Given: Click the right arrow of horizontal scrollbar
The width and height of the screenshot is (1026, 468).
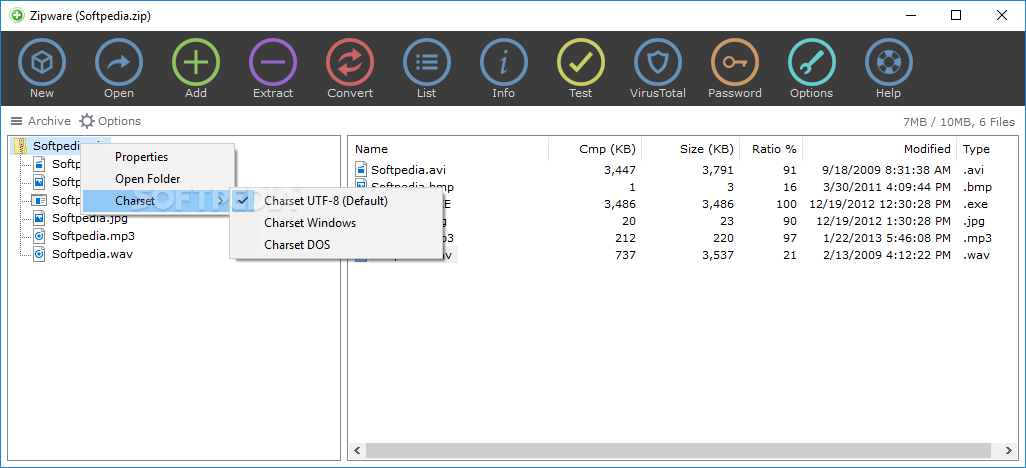Looking at the screenshot, I should pyautogui.click(x=1009, y=451).
